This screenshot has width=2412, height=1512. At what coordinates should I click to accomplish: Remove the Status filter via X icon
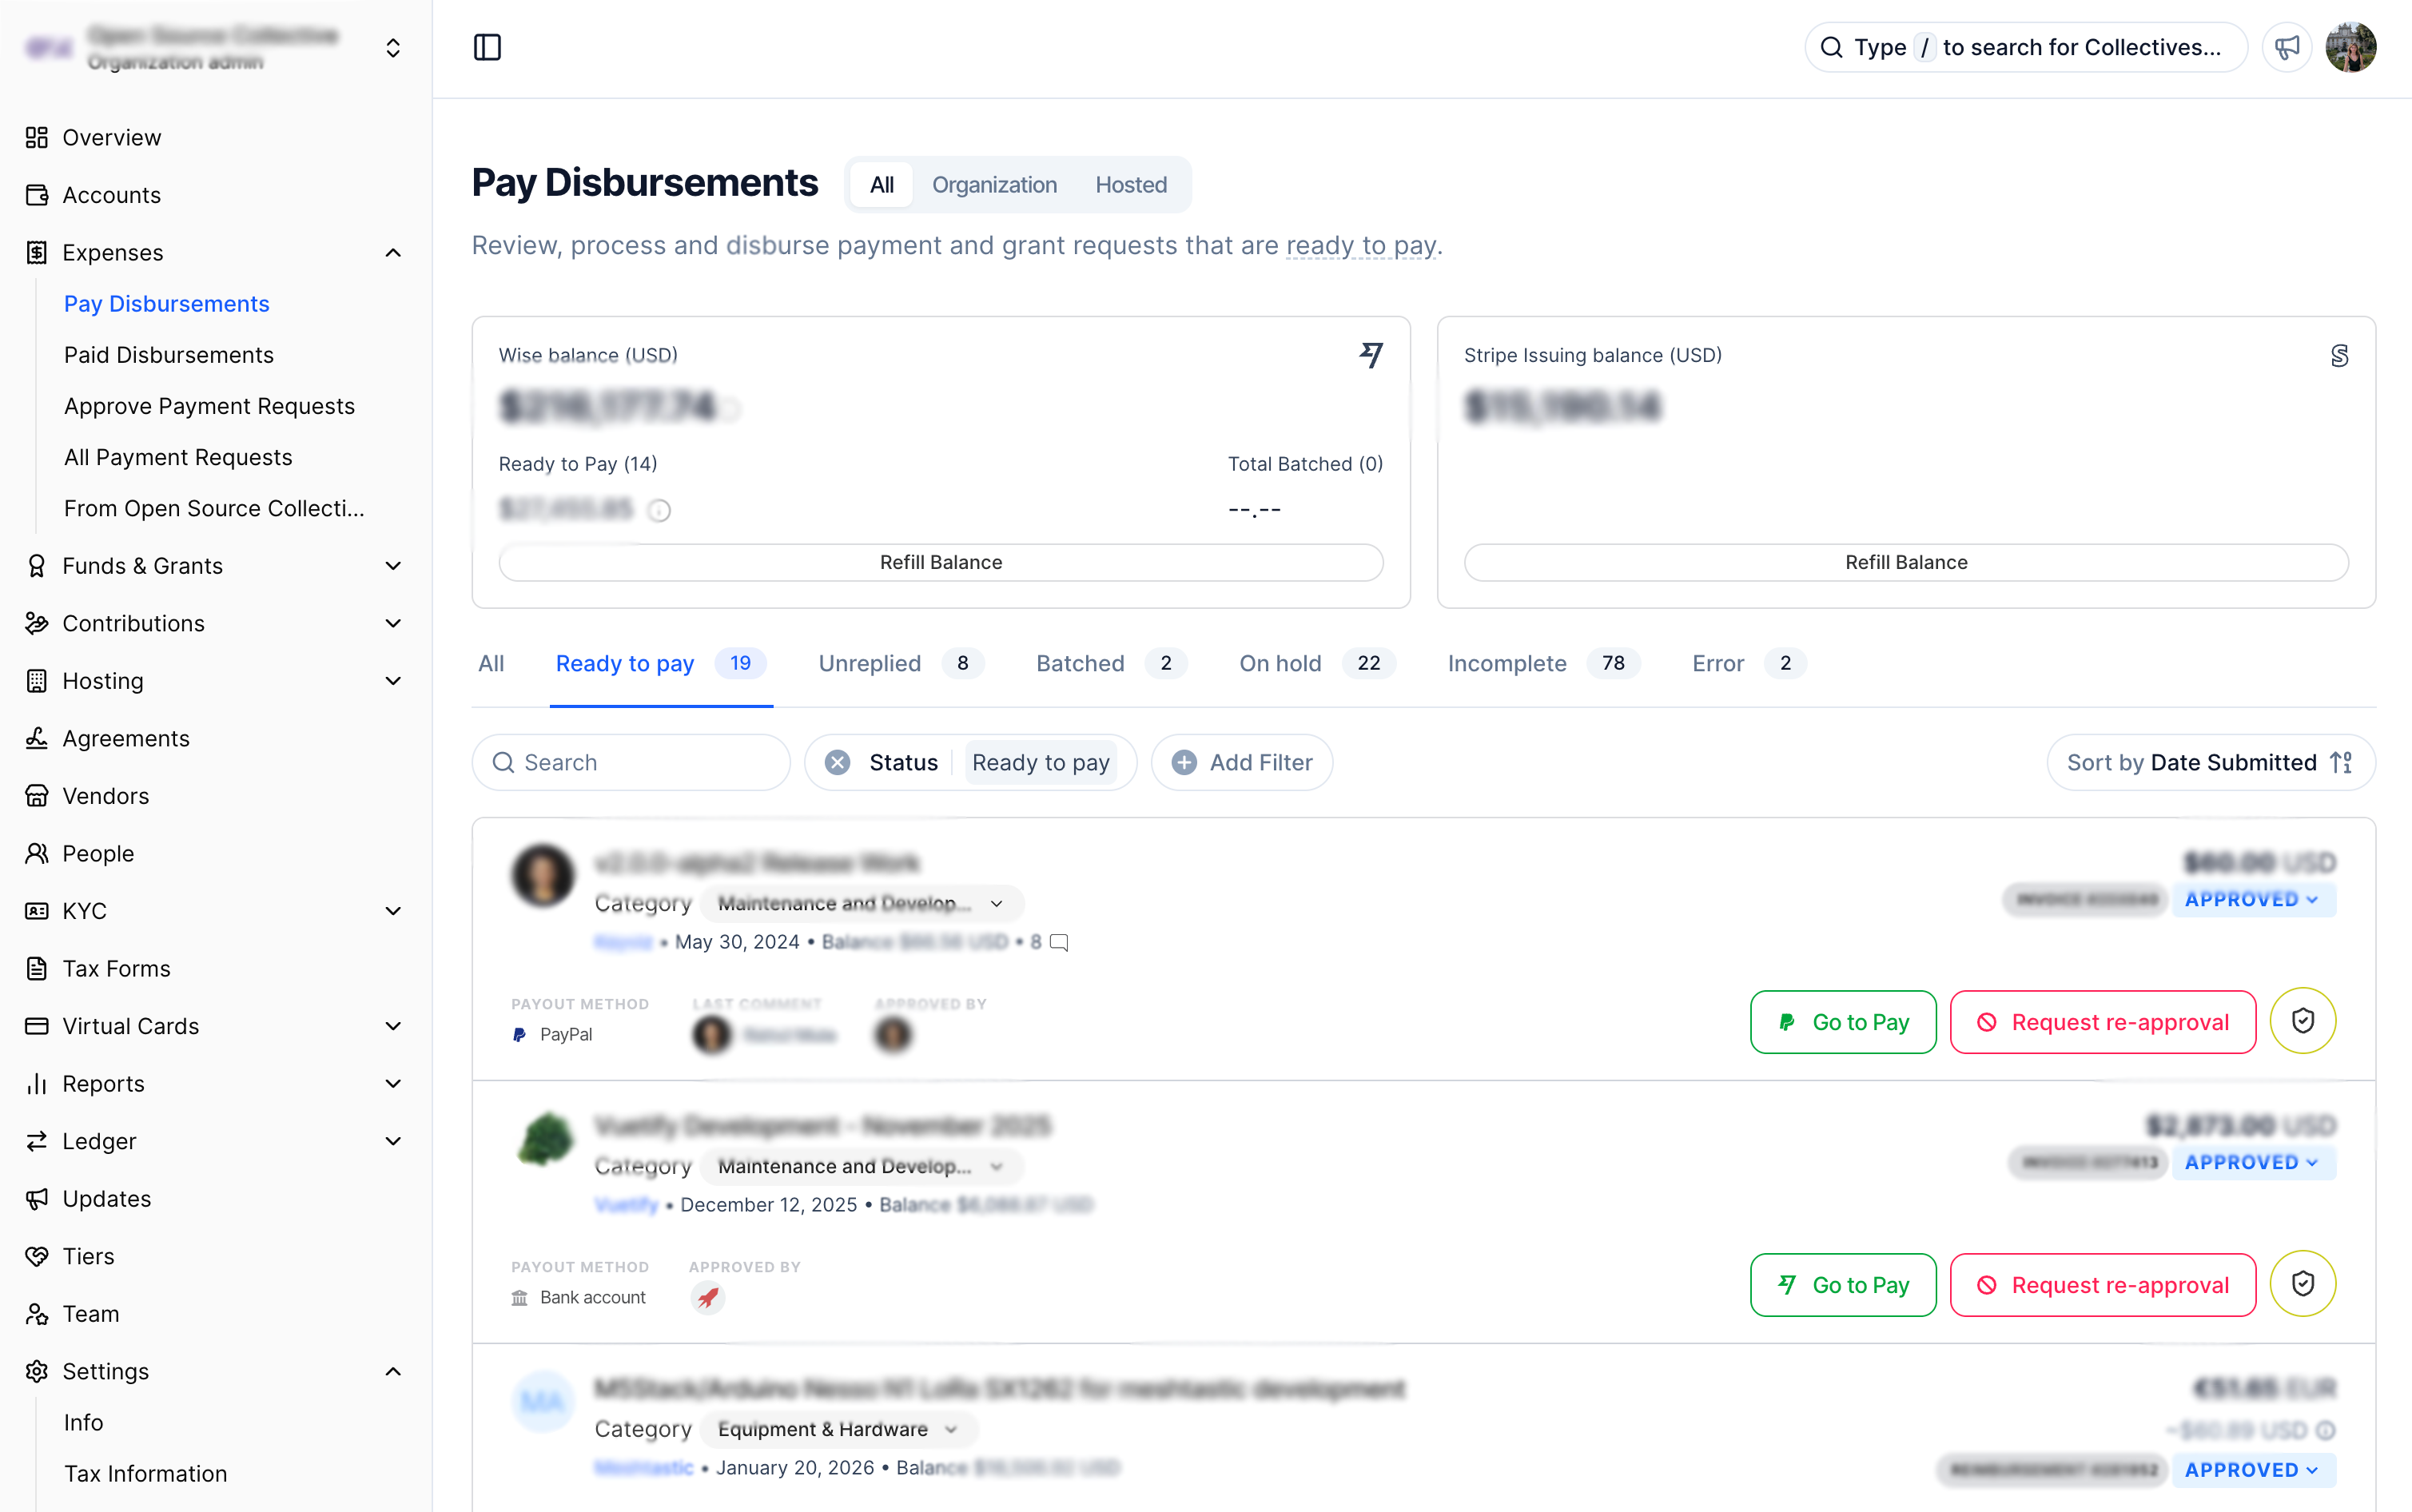(x=838, y=763)
